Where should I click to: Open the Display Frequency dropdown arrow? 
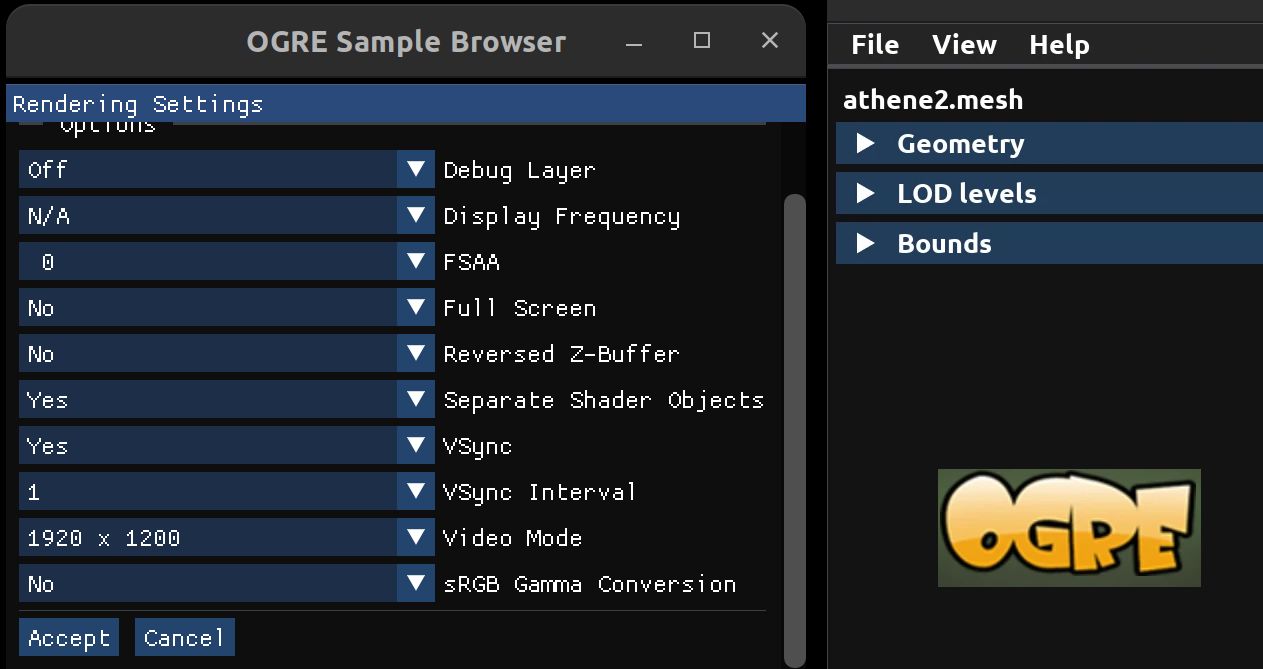(416, 216)
